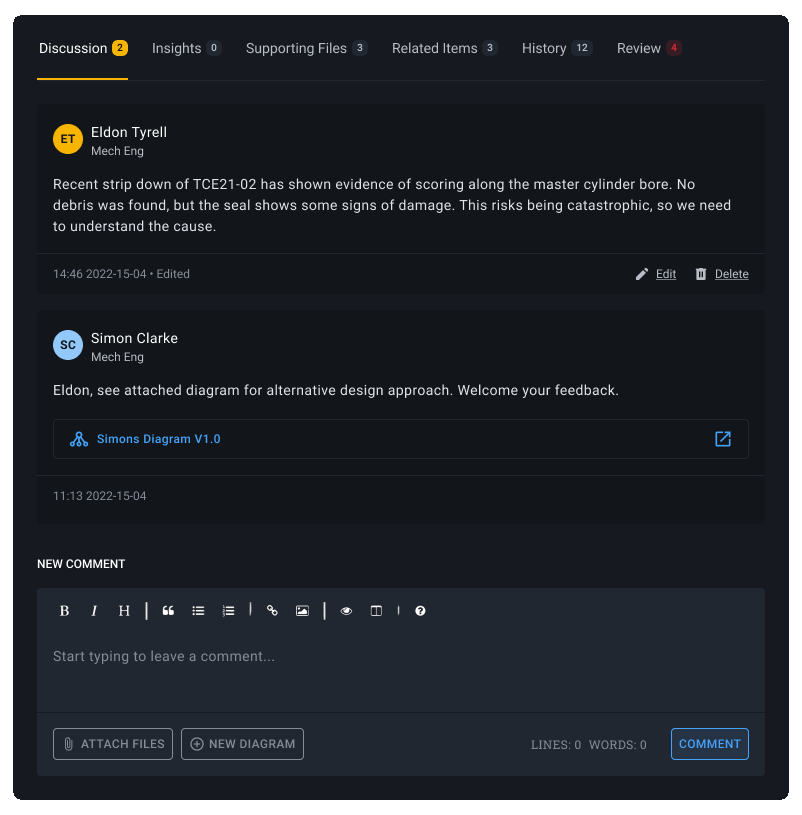Insert a hyperlink in the comment
Viewport: 802px width, 815px height.
272,611
